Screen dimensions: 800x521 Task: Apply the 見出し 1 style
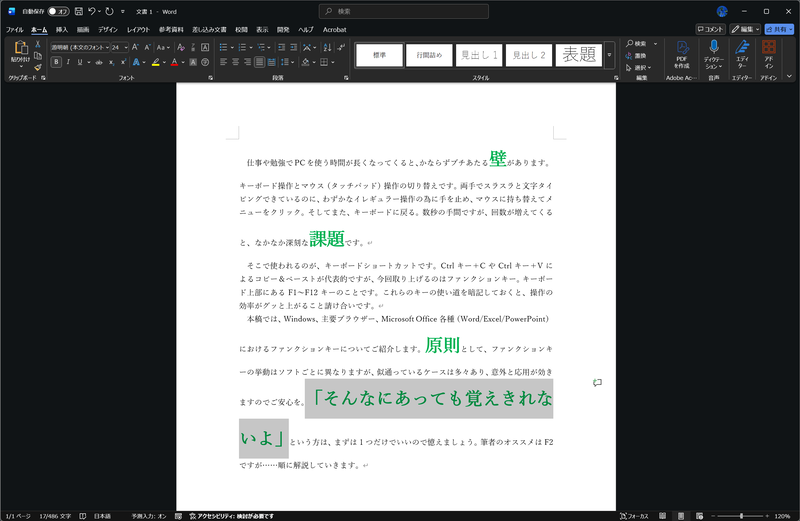(479, 55)
